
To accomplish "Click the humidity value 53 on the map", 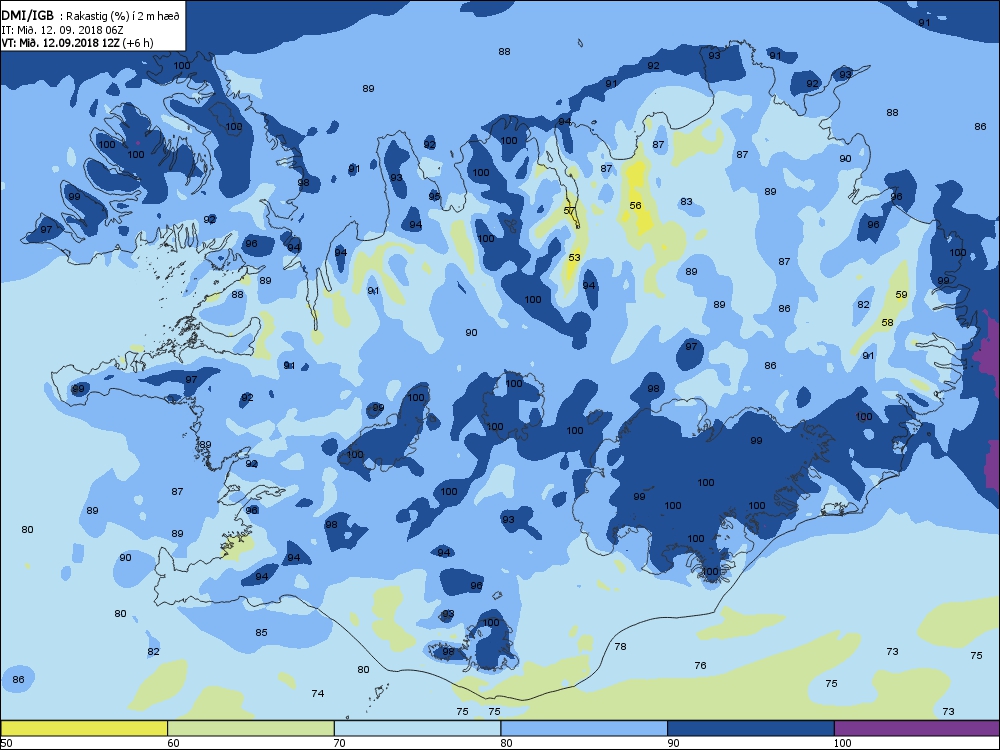I will pos(575,257).
